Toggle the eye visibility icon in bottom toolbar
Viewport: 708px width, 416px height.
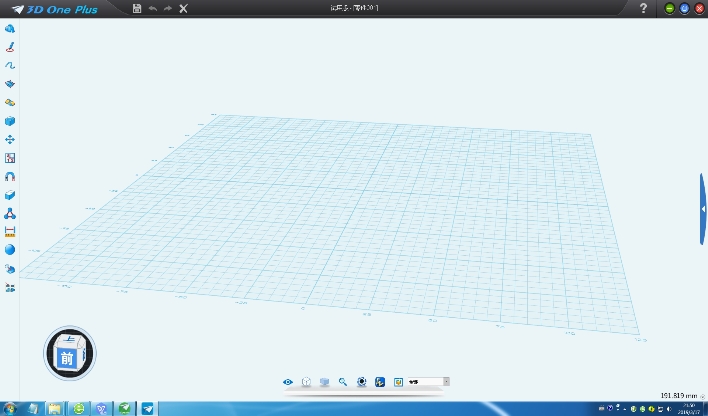(x=288, y=382)
